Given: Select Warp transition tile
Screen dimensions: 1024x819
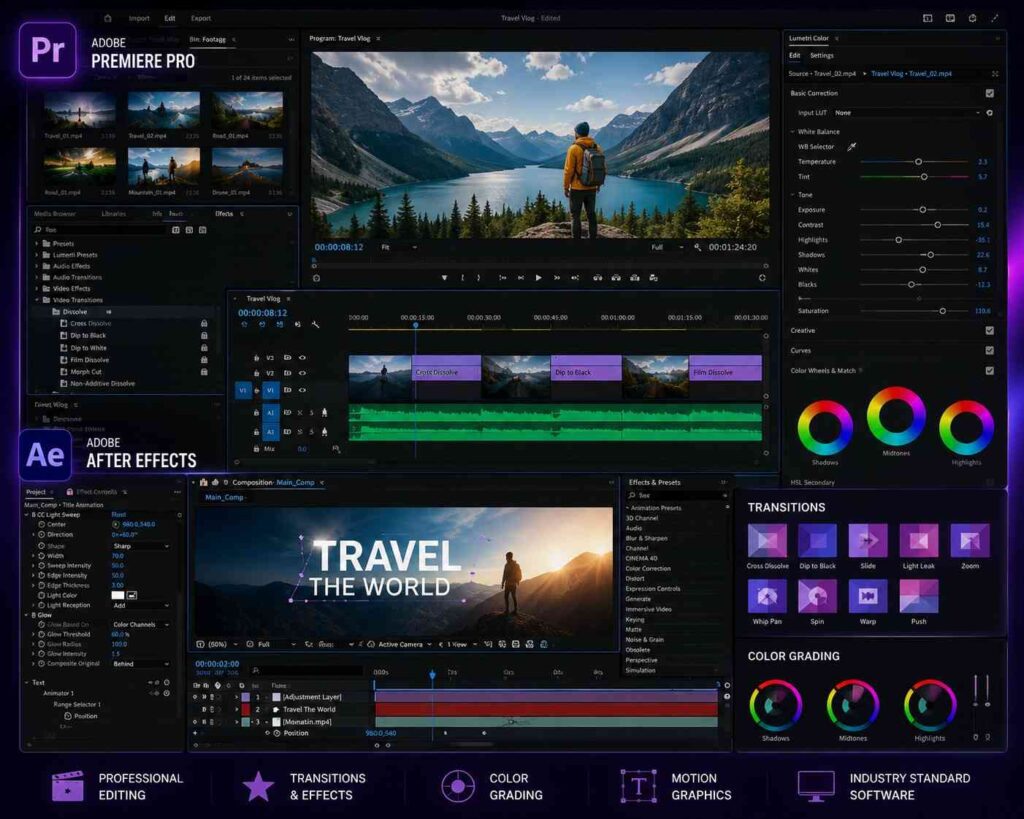Looking at the screenshot, I should 868,596.
